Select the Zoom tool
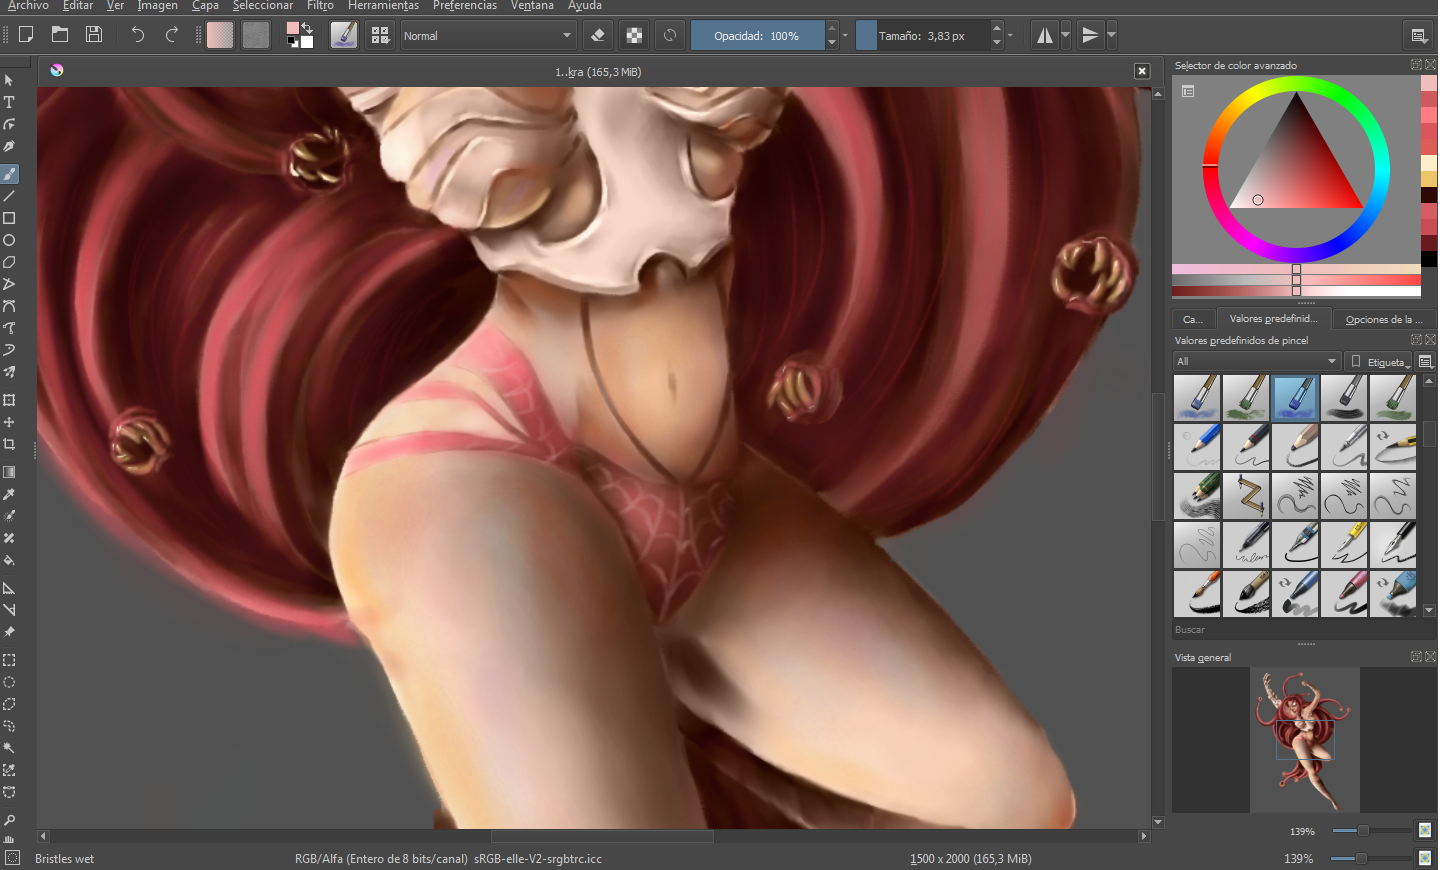 point(9,820)
